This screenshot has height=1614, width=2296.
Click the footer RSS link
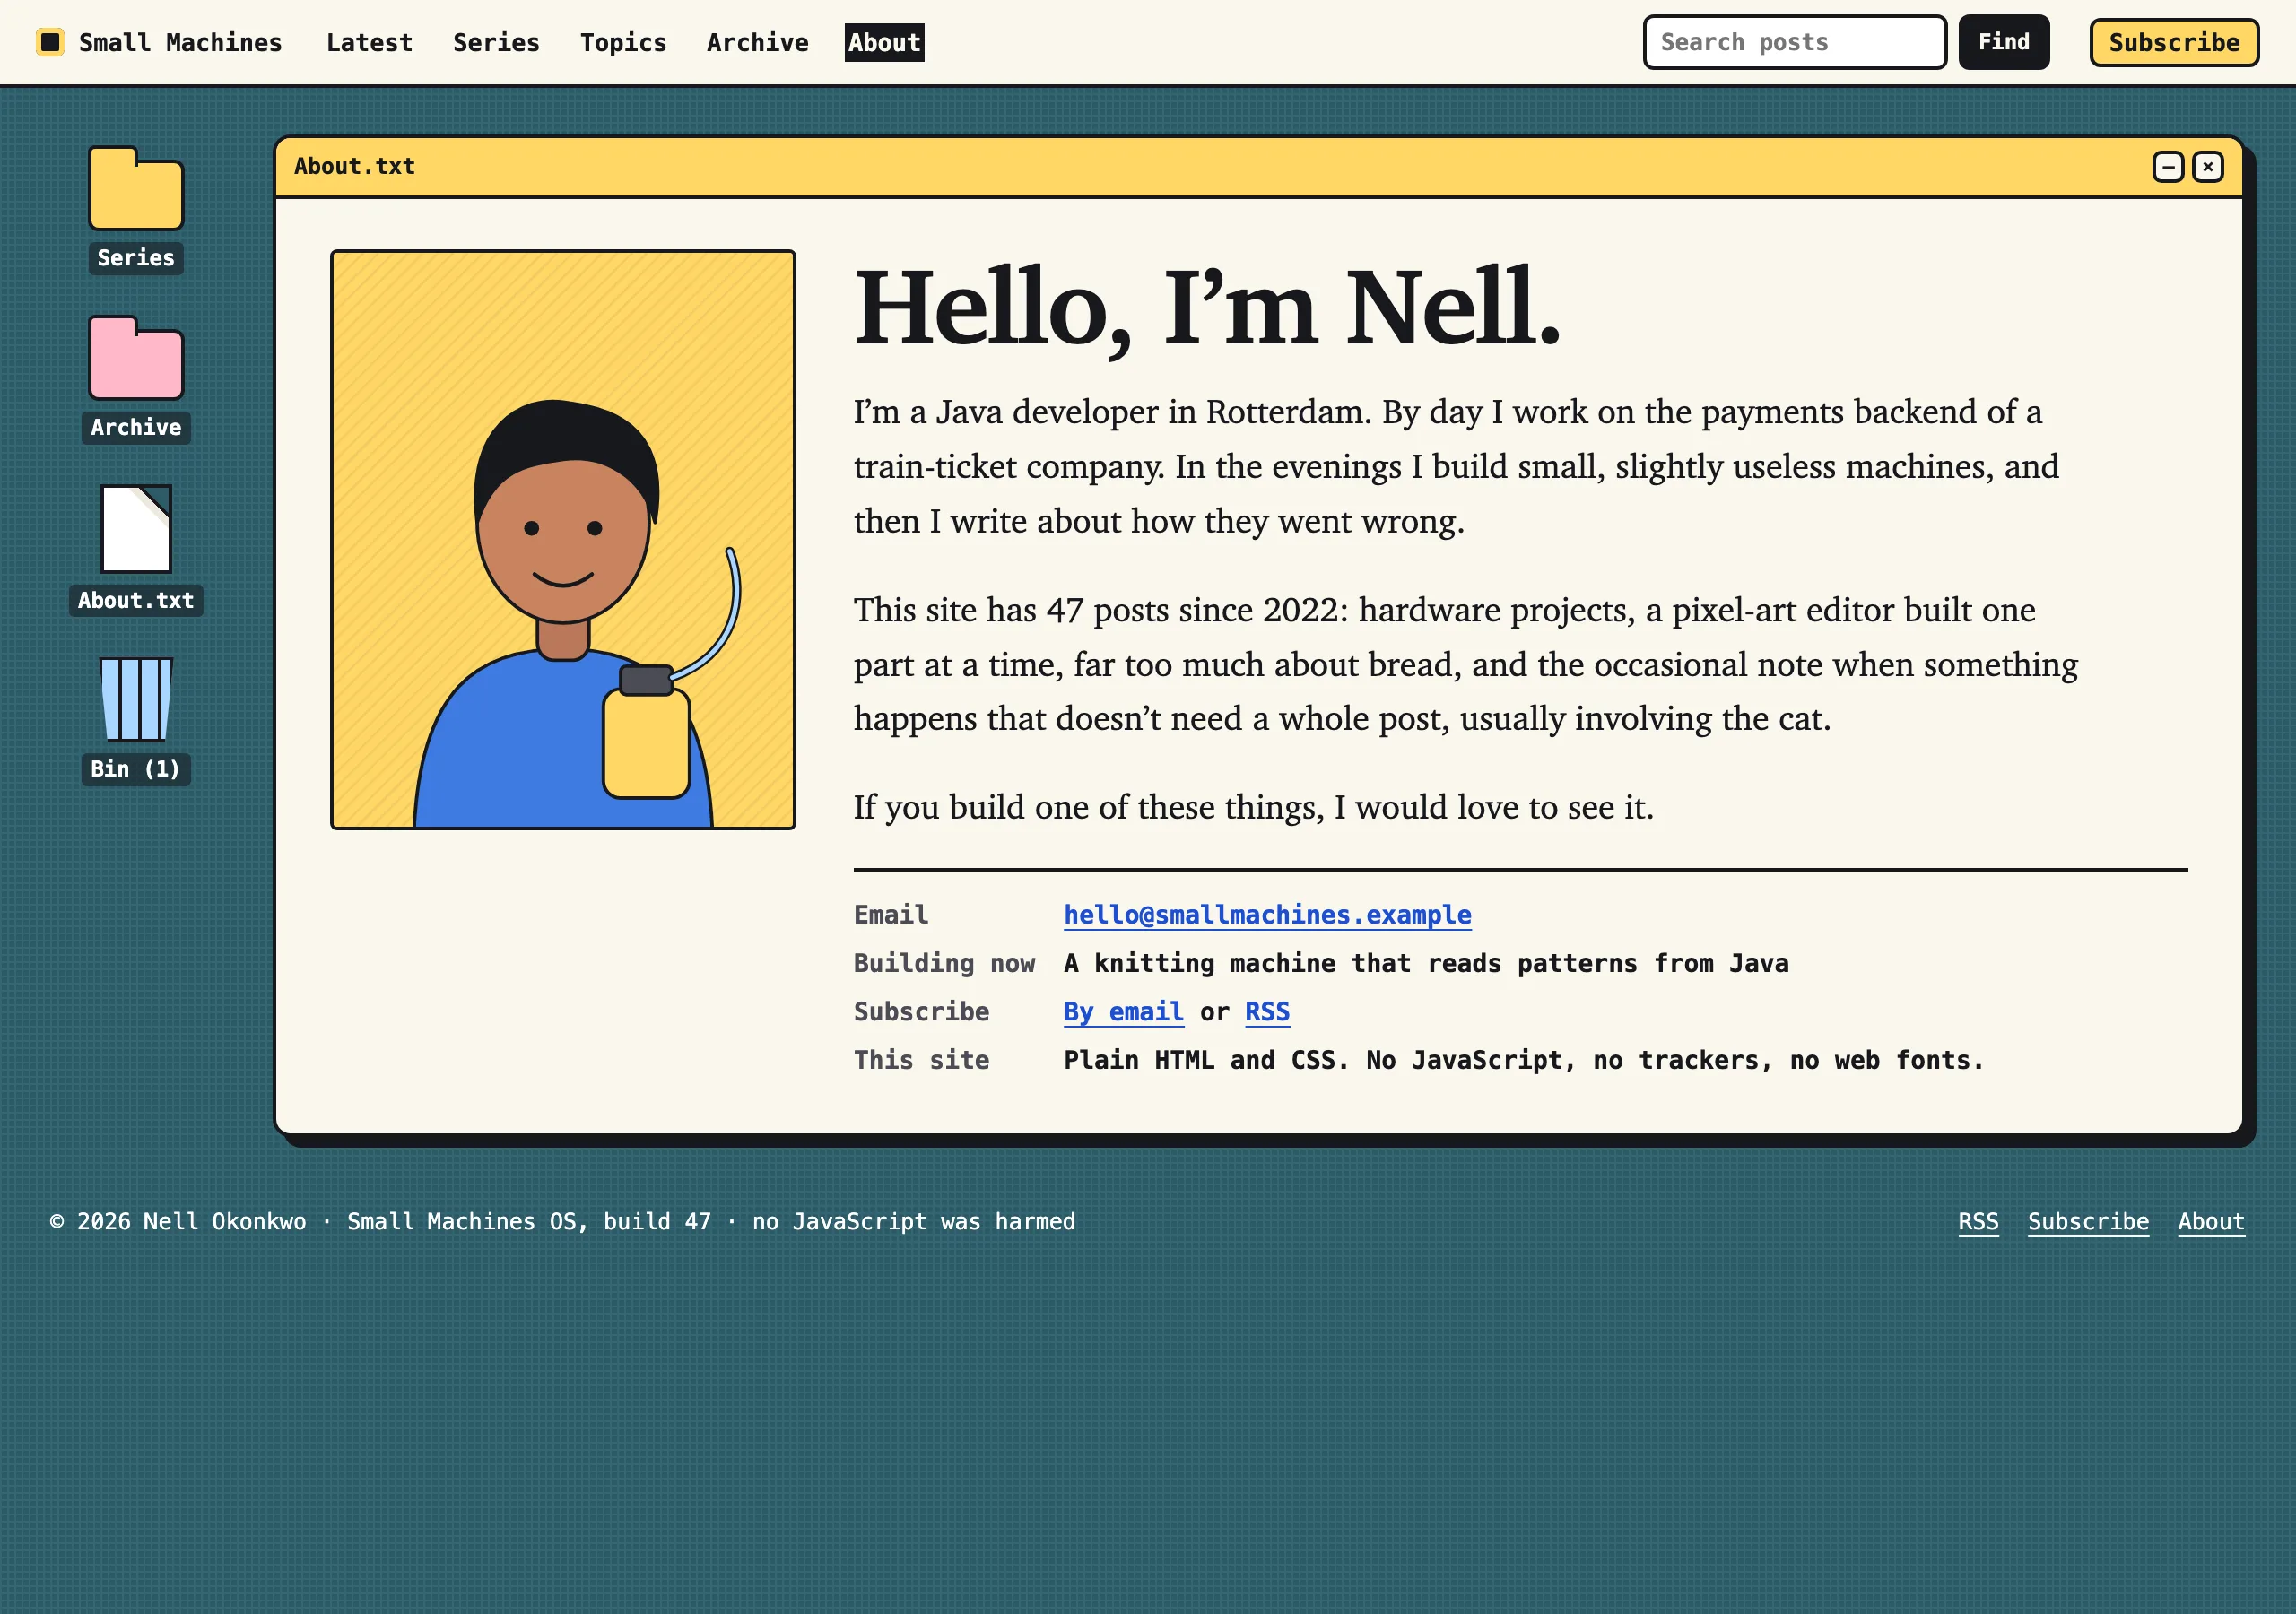tap(1978, 1222)
